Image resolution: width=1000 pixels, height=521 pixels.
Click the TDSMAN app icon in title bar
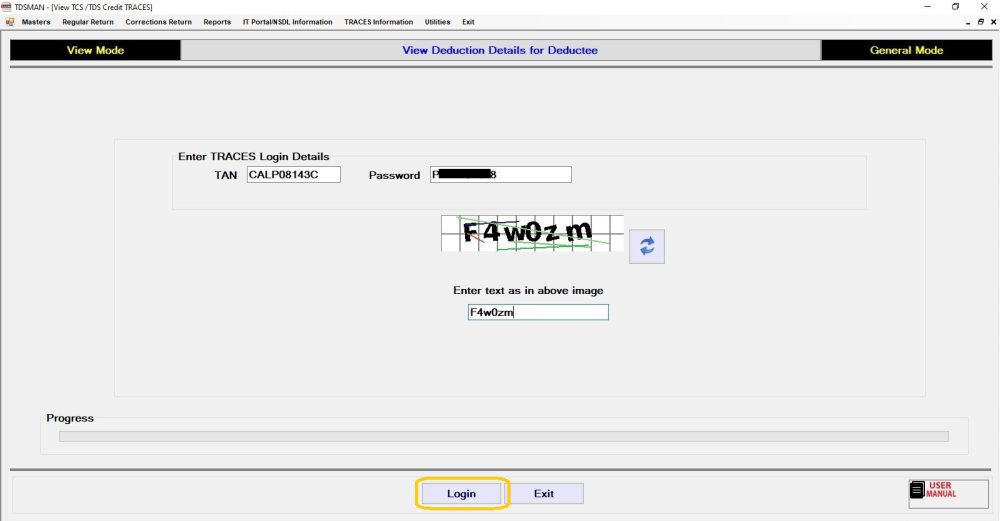6,7
